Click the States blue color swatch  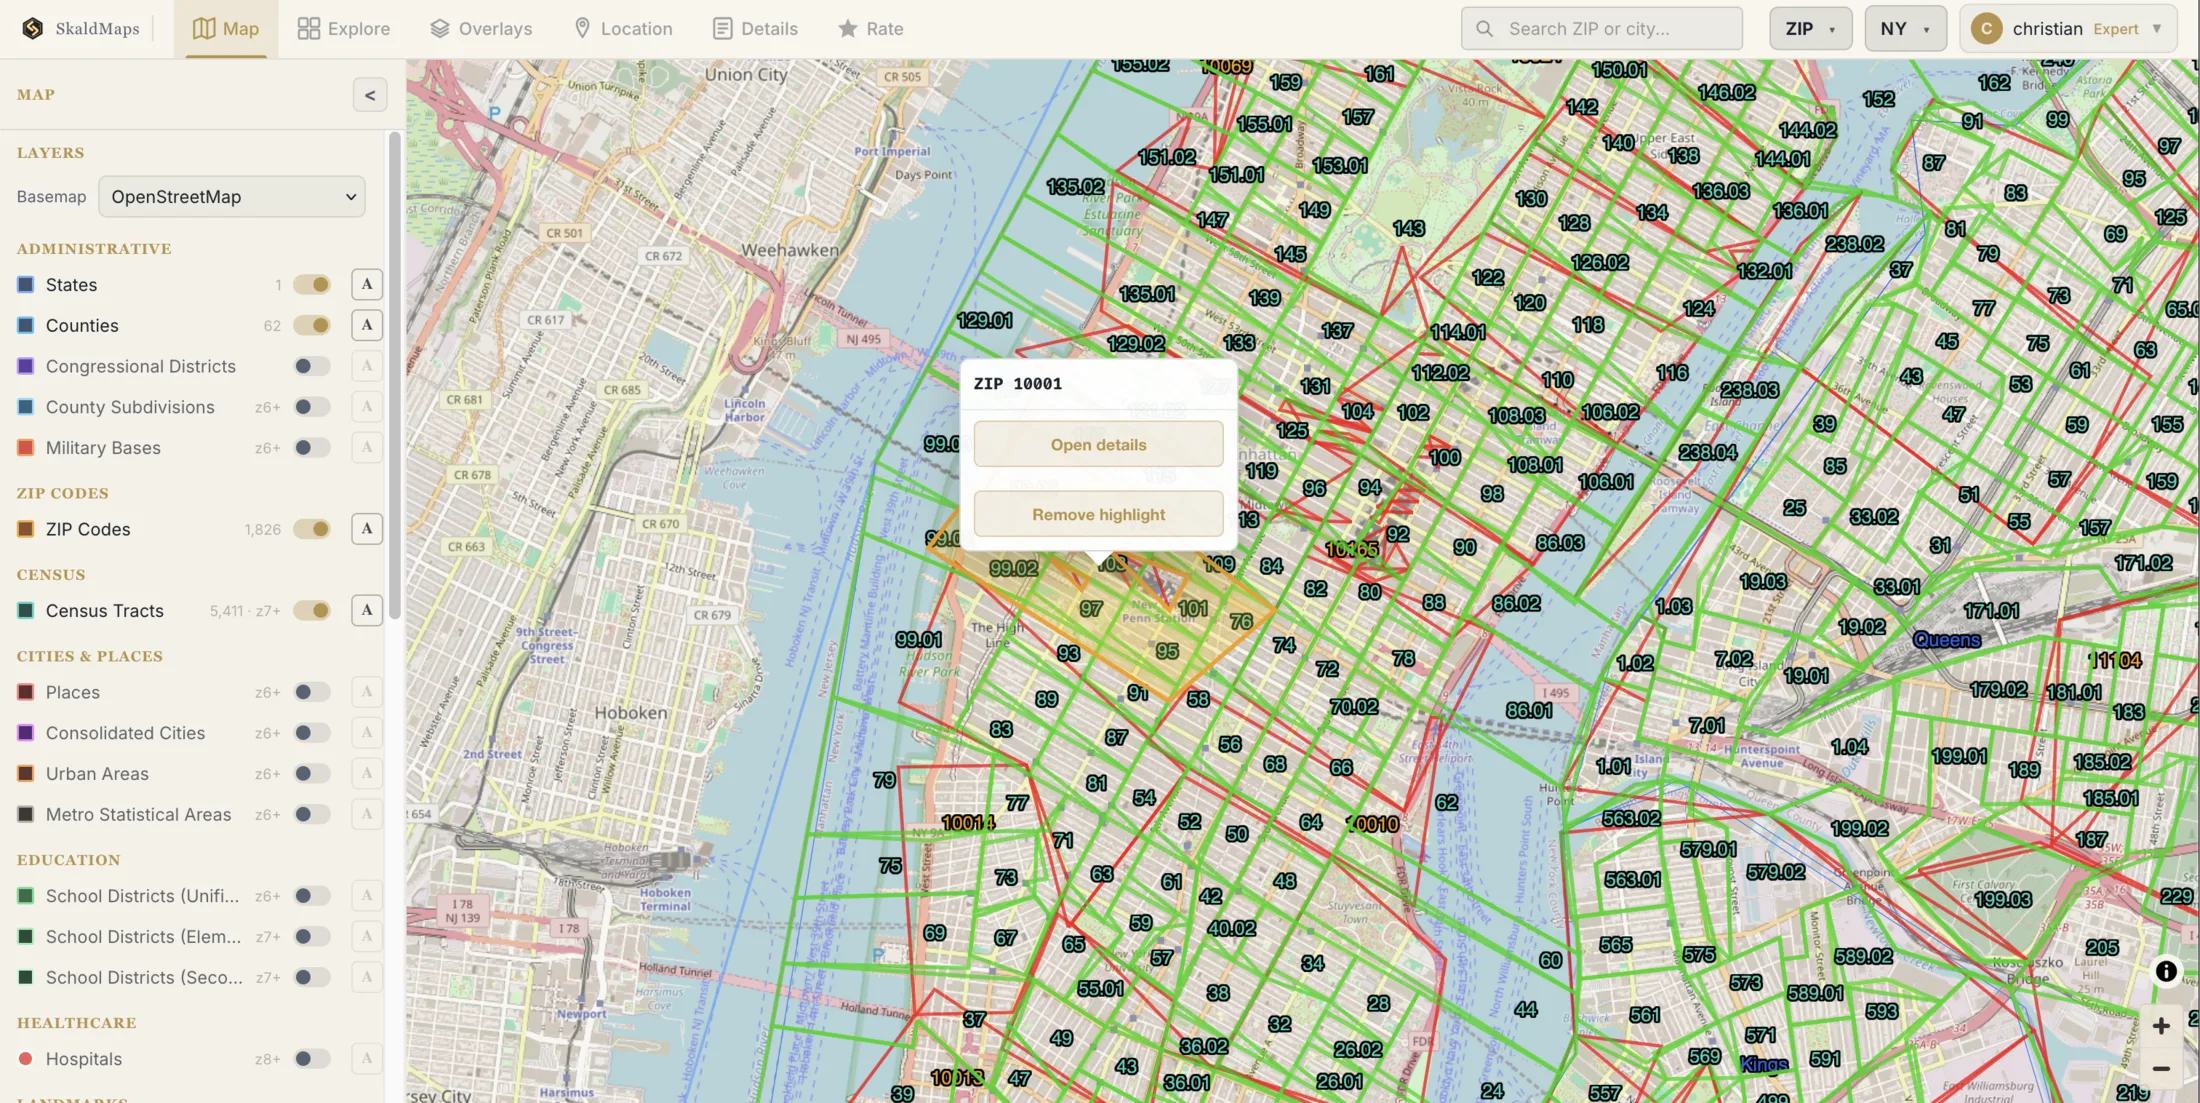click(26, 284)
